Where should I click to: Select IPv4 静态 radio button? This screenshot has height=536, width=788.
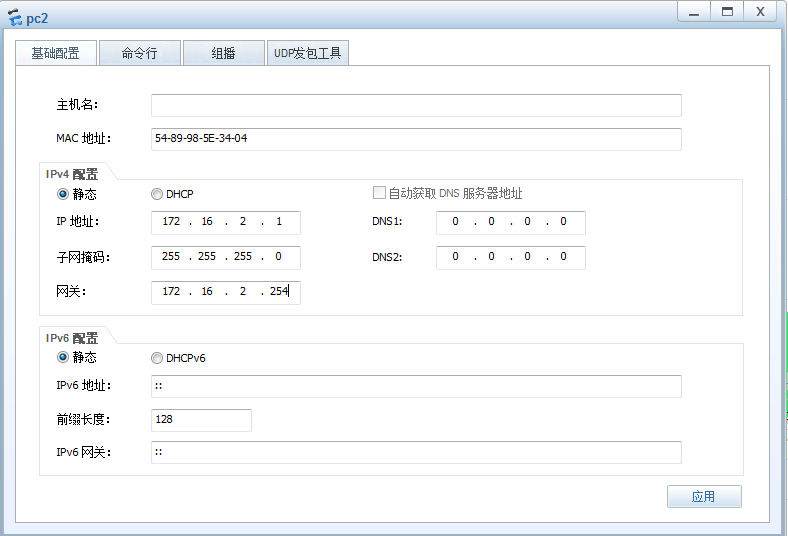click(63, 194)
